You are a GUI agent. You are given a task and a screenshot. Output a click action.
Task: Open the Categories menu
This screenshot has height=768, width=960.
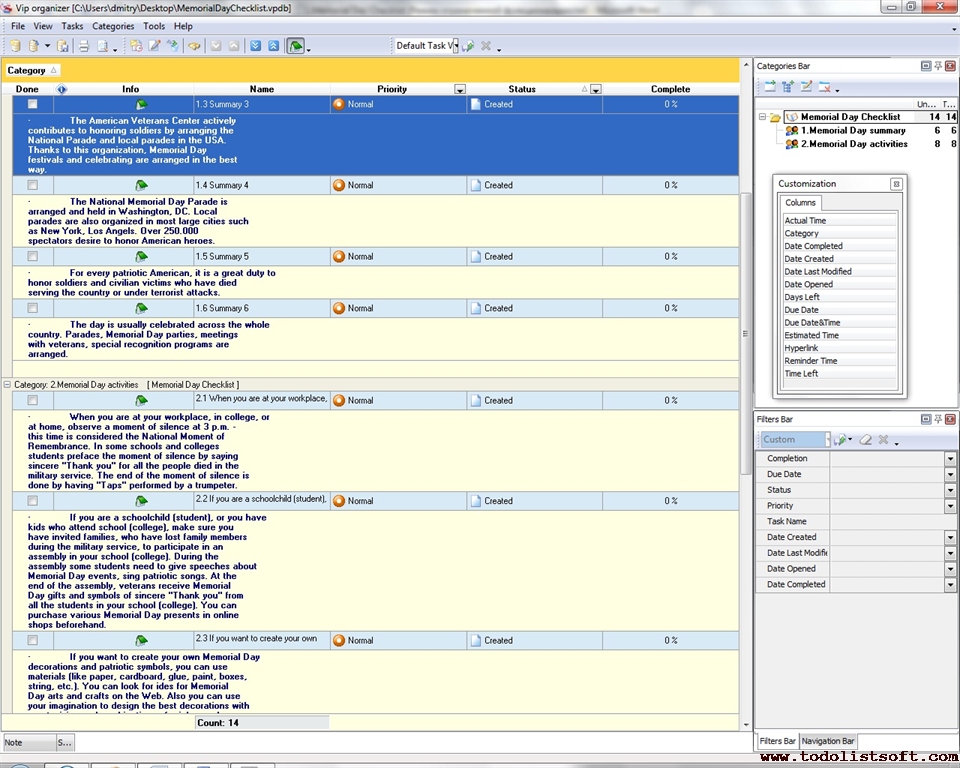(112, 26)
